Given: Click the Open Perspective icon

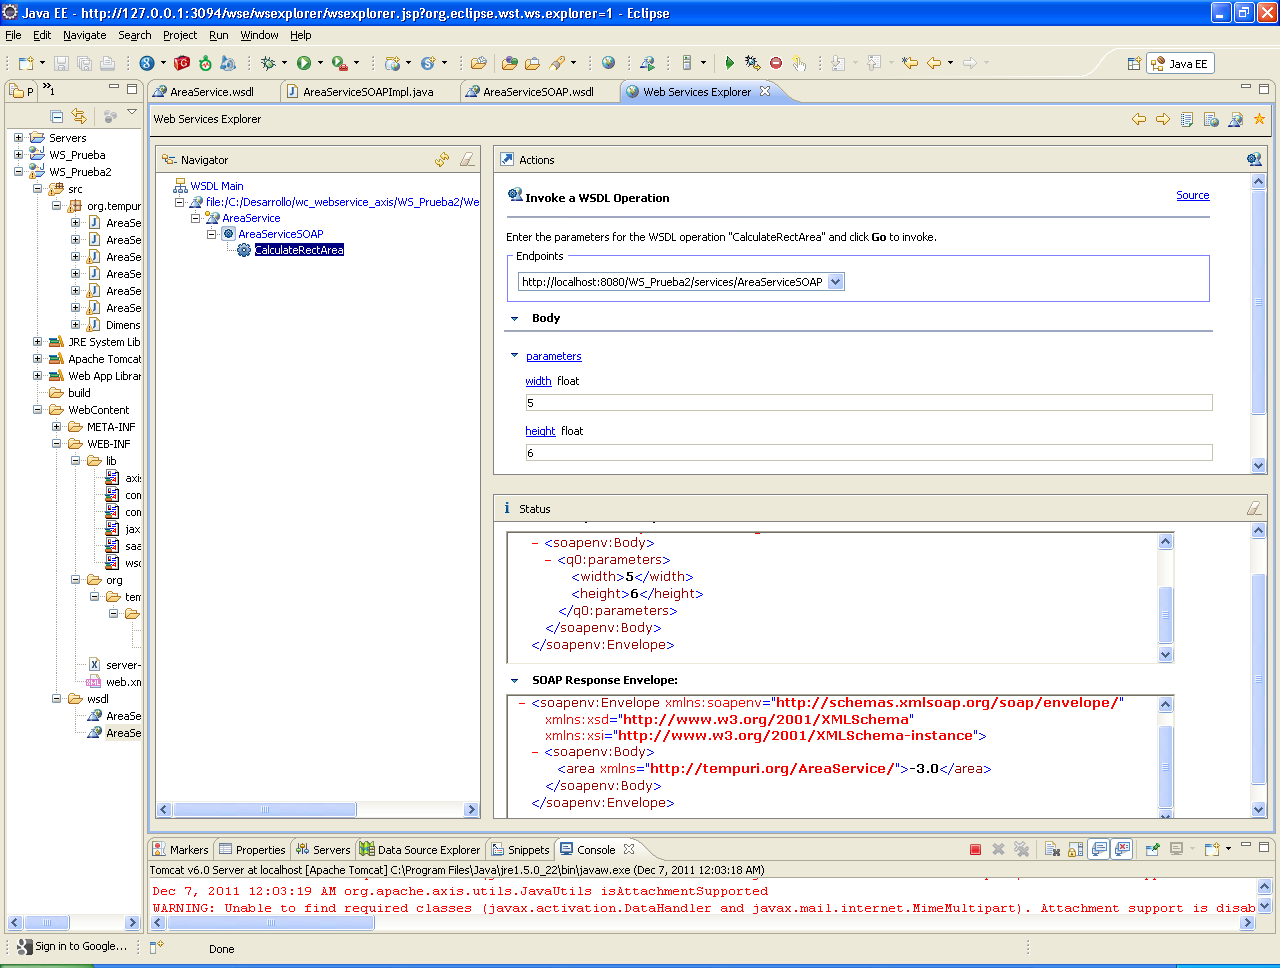Looking at the screenshot, I should [1134, 63].
